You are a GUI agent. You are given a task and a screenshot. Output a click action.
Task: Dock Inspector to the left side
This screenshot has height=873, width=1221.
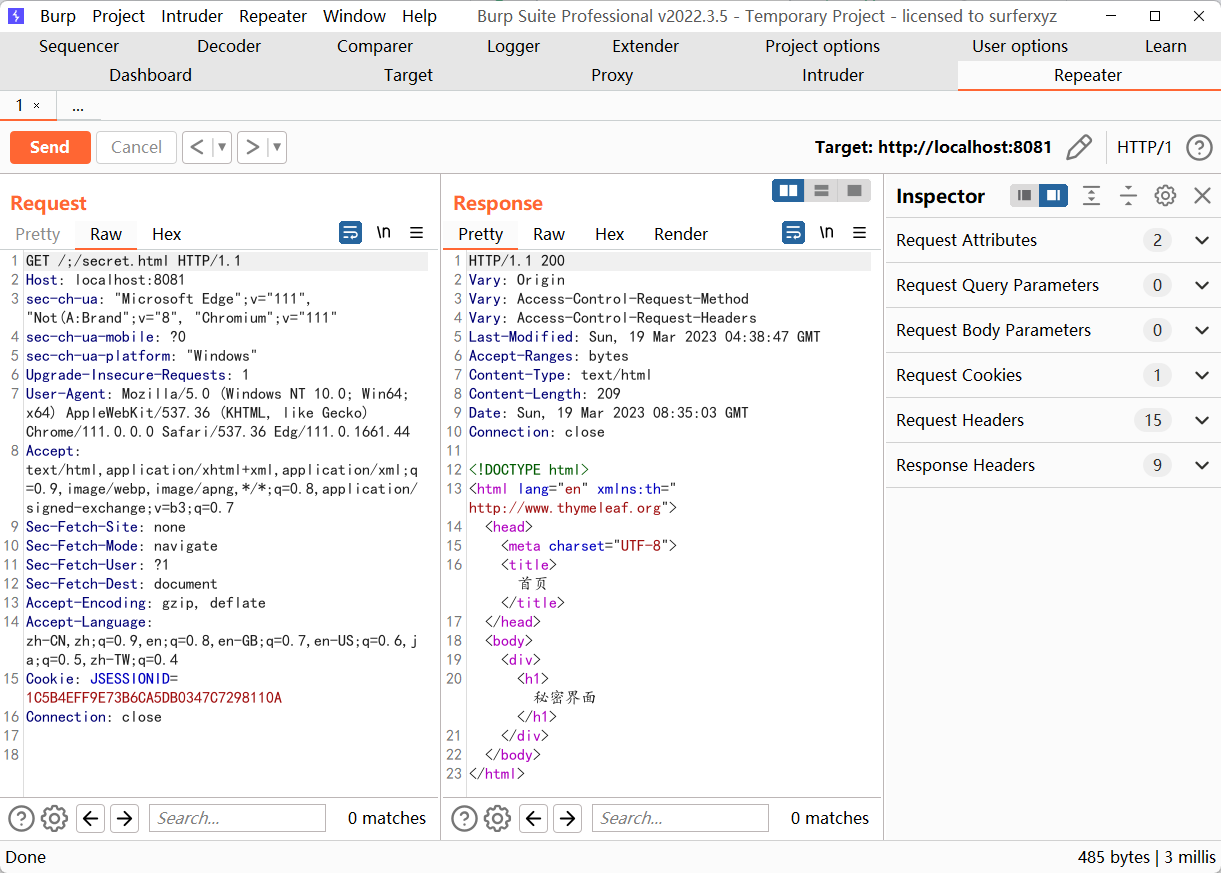click(1024, 196)
